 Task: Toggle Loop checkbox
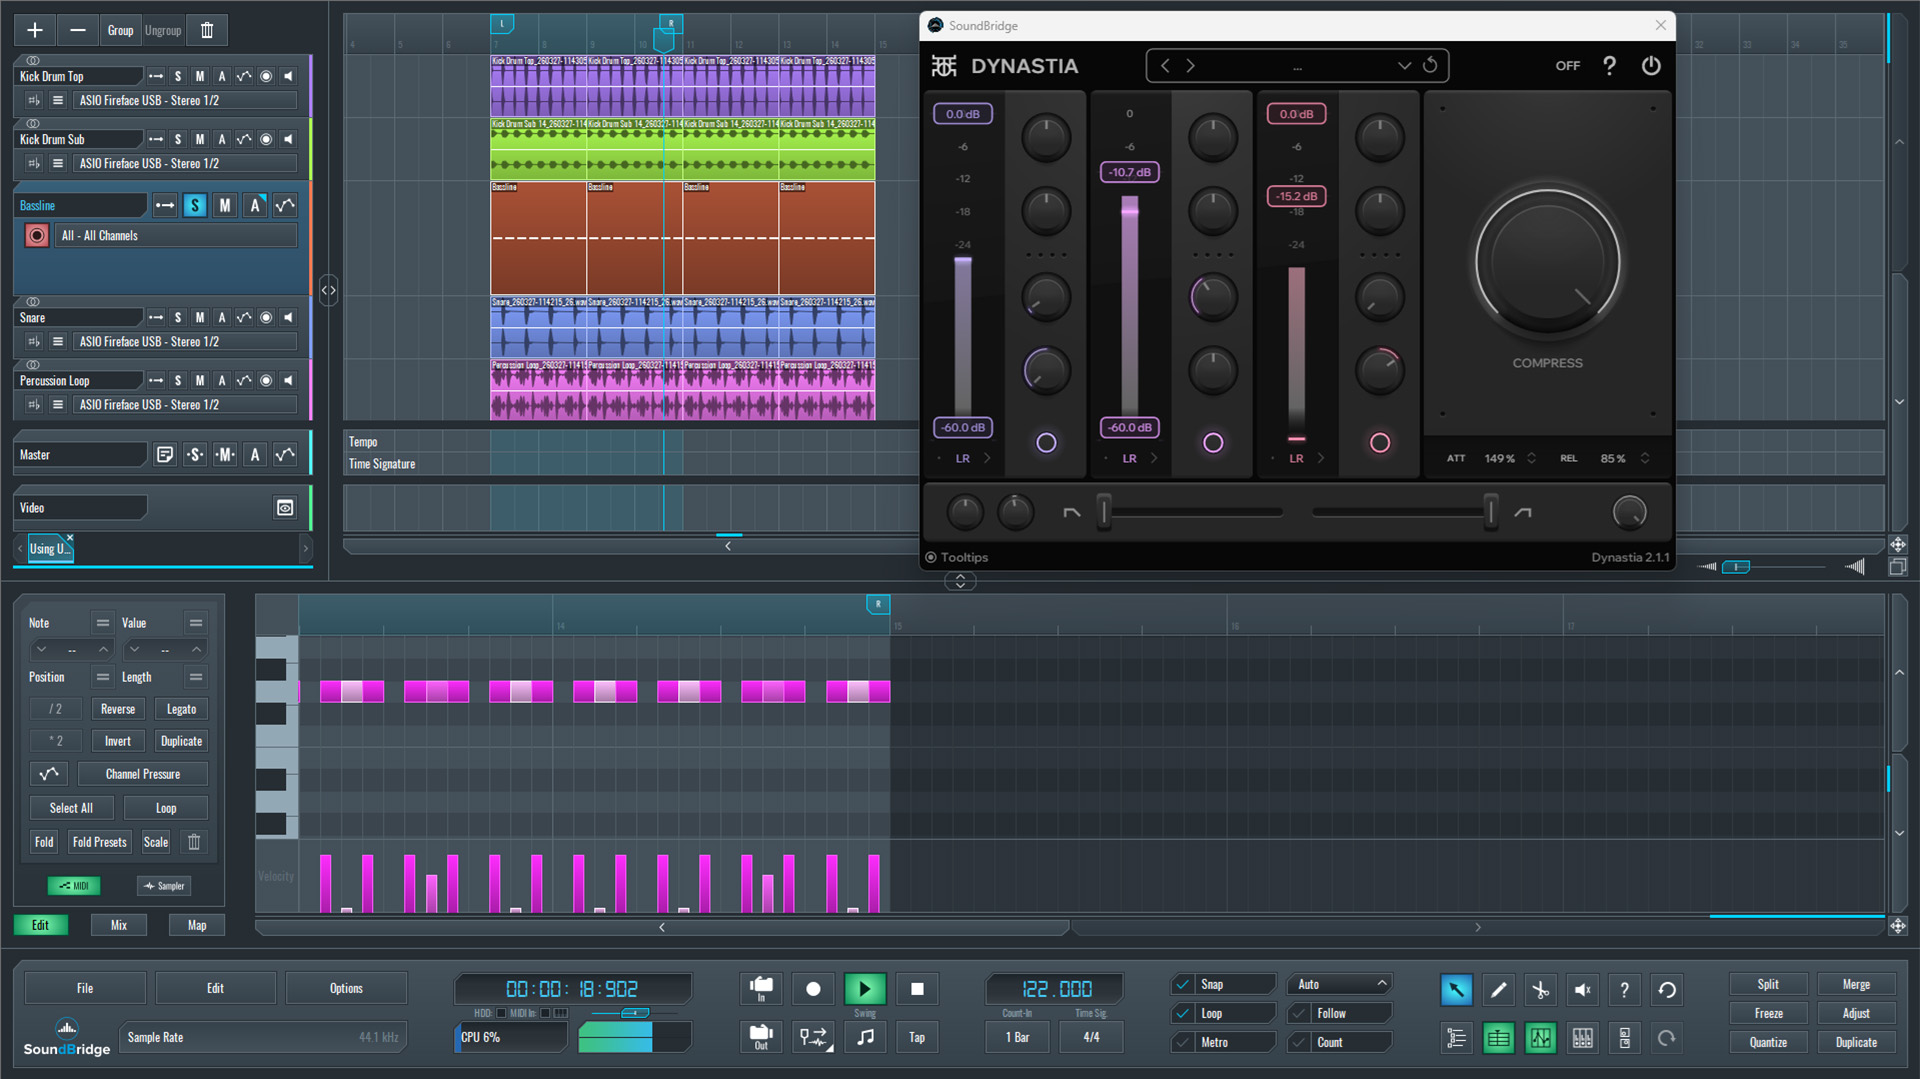tap(1182, 1013)
